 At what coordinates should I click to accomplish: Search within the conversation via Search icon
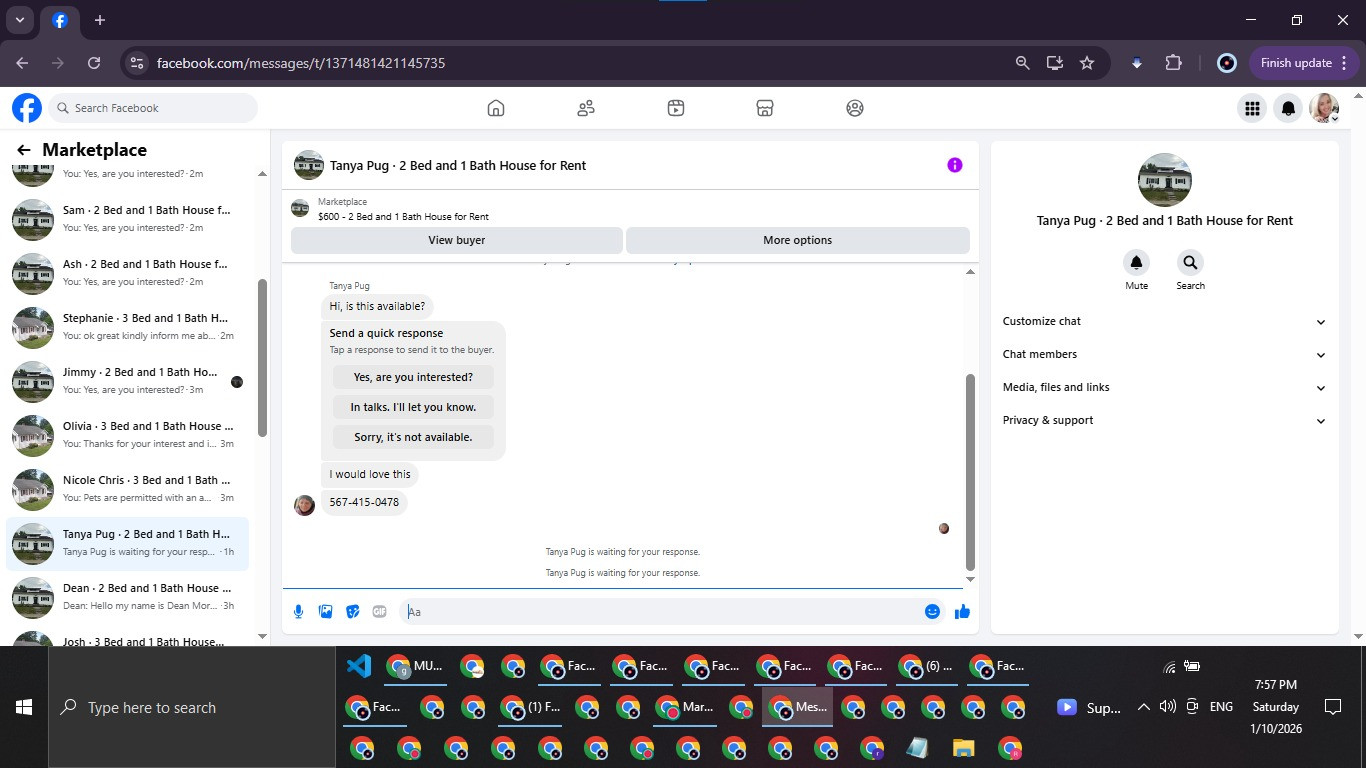pos(1190,263)
